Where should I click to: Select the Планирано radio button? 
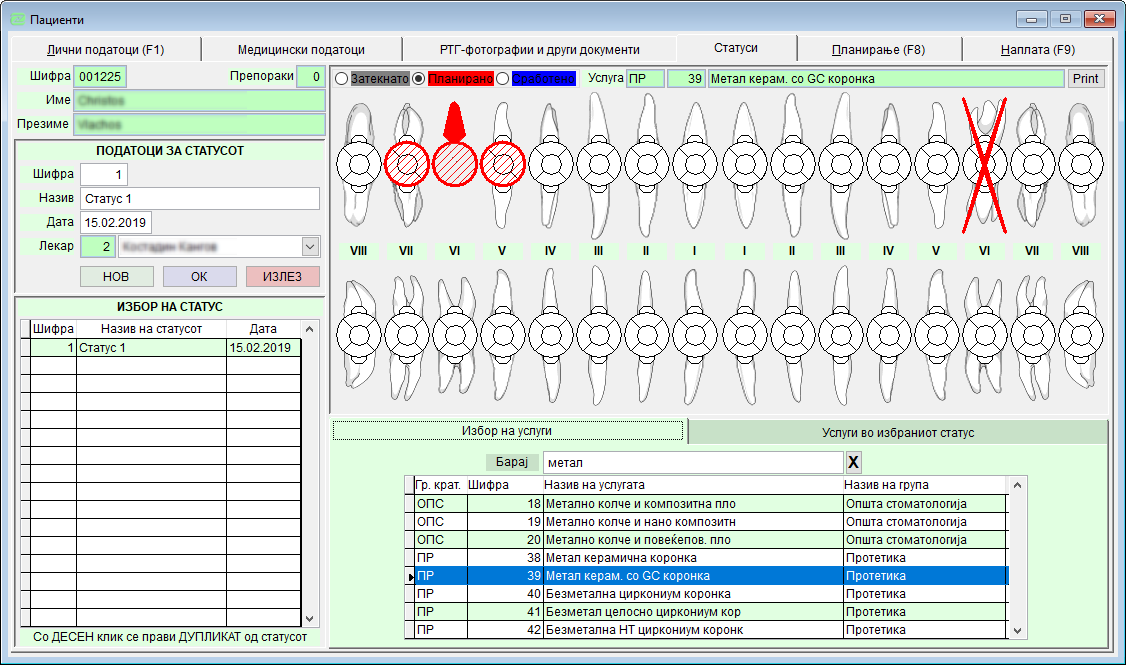[x=419, y=79]
